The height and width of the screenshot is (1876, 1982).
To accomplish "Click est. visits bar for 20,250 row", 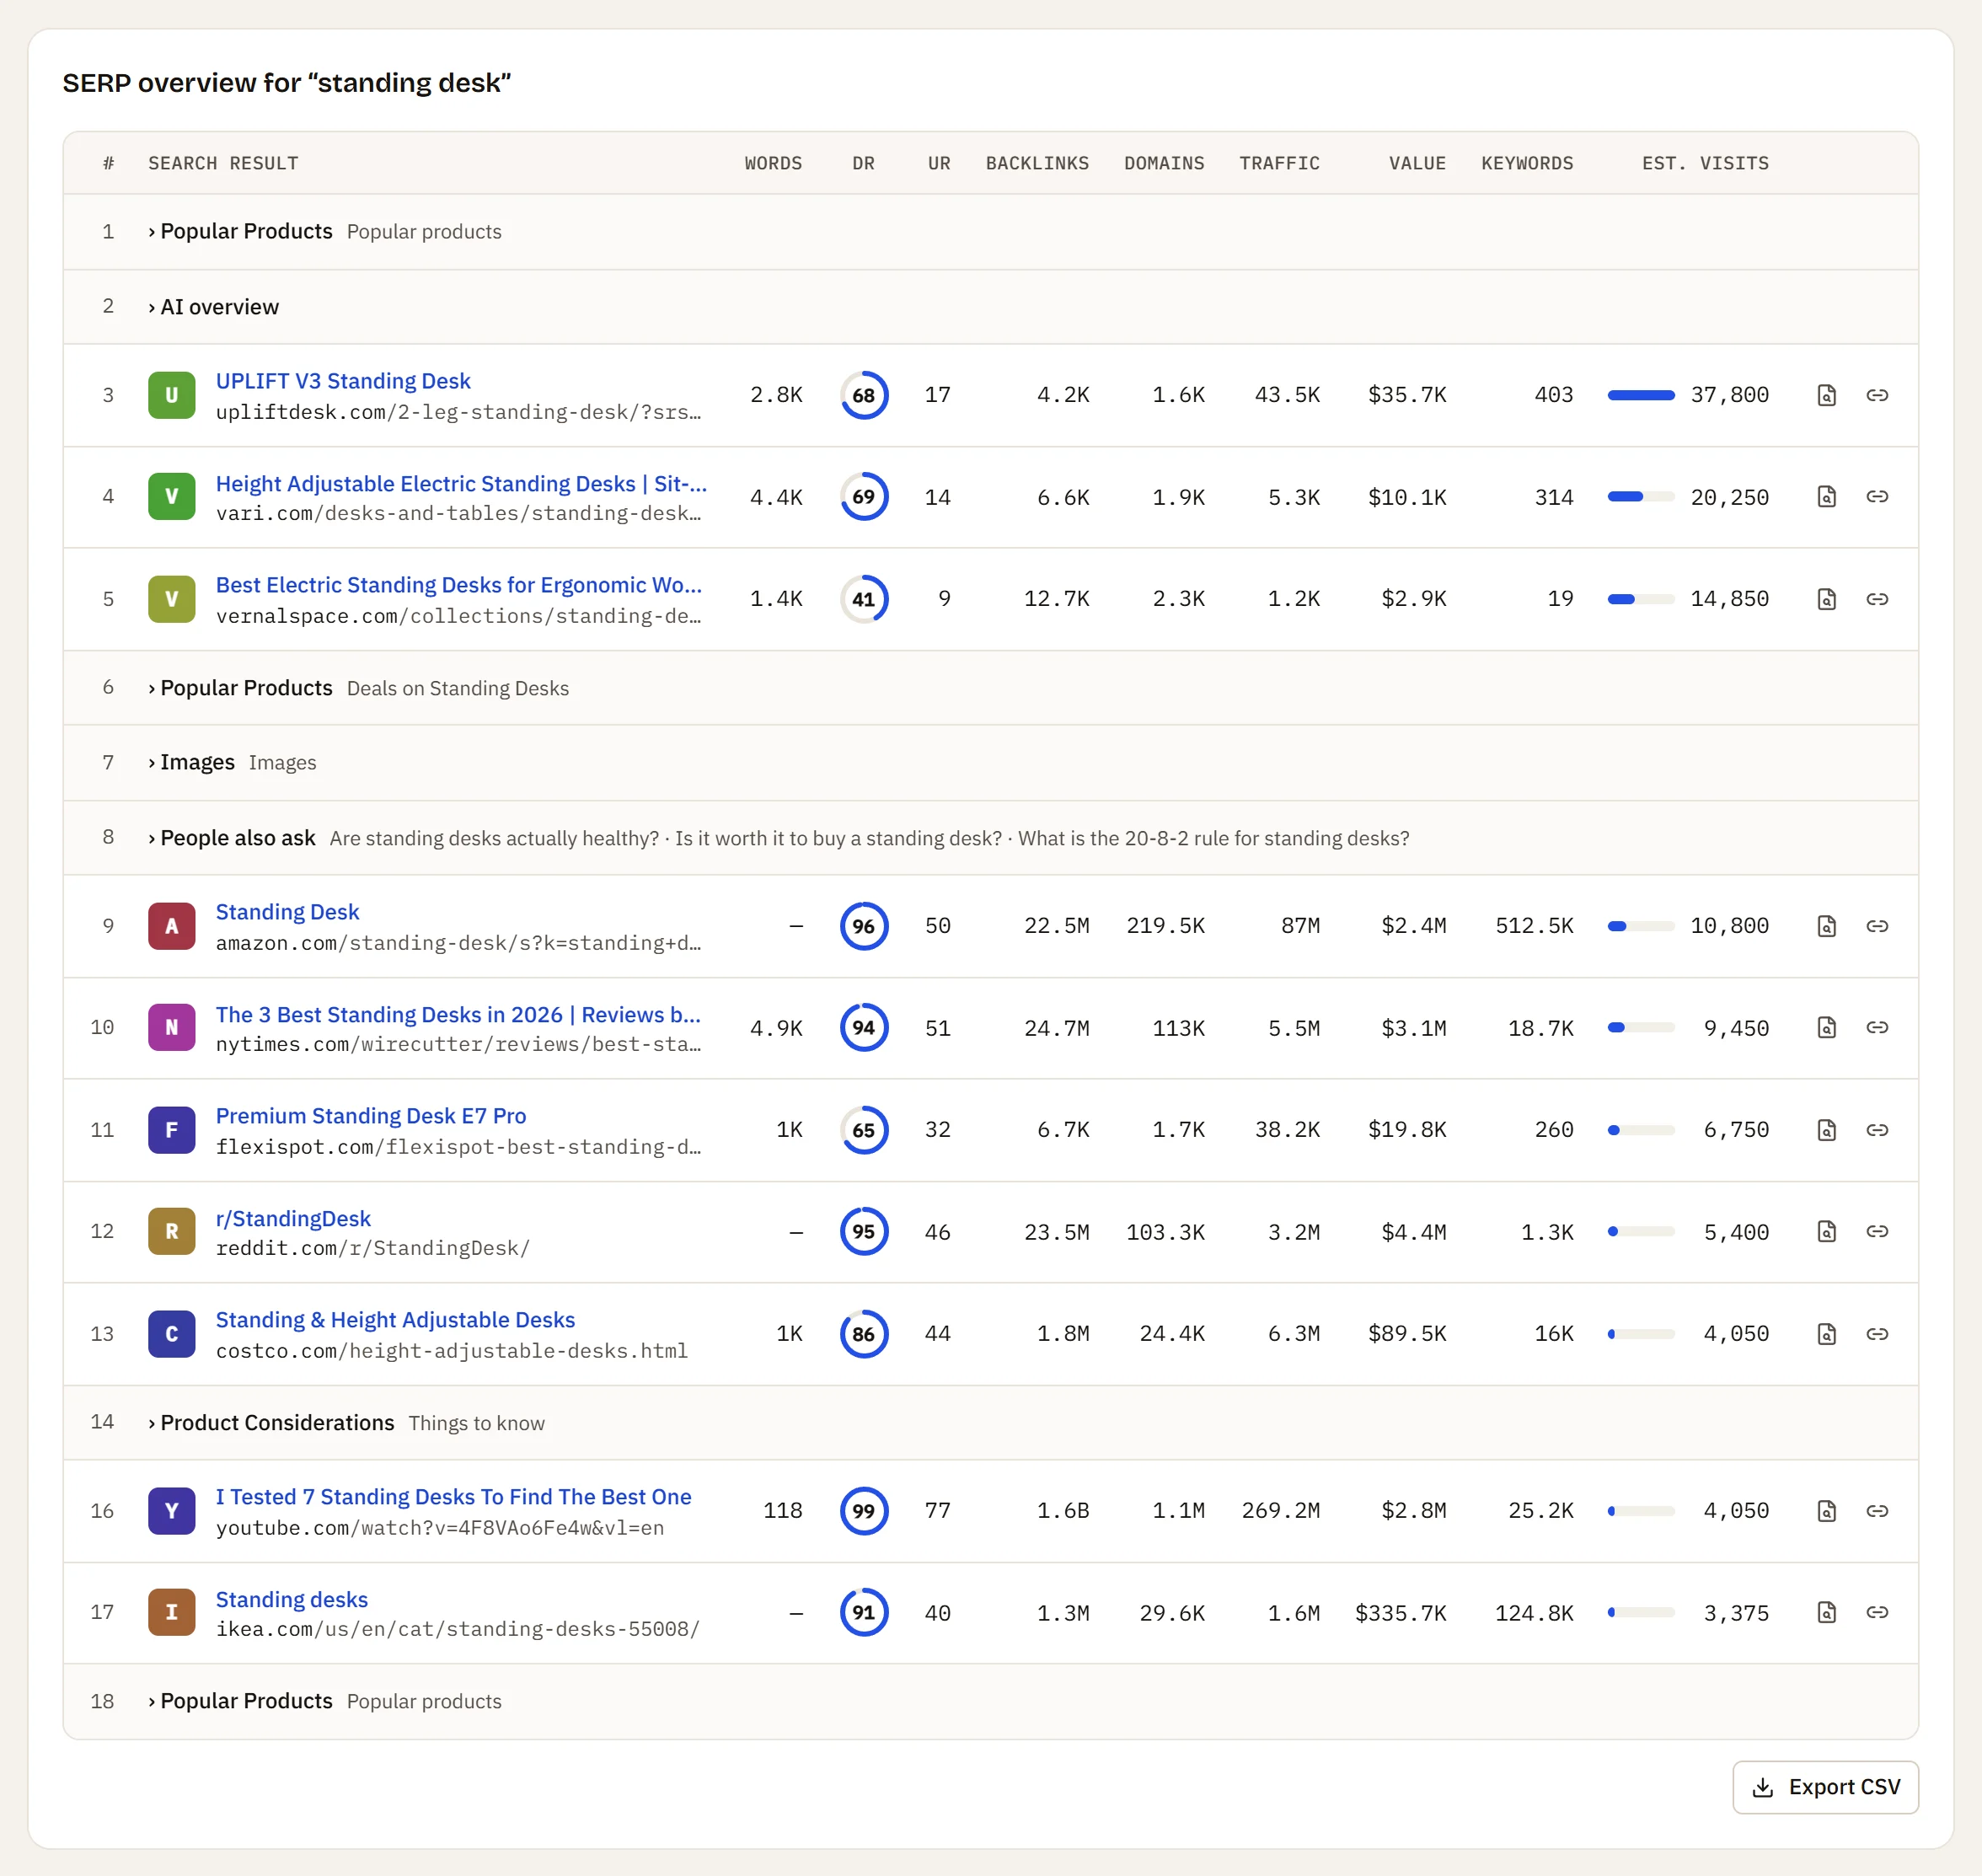I will click(x=1641, y=497).
